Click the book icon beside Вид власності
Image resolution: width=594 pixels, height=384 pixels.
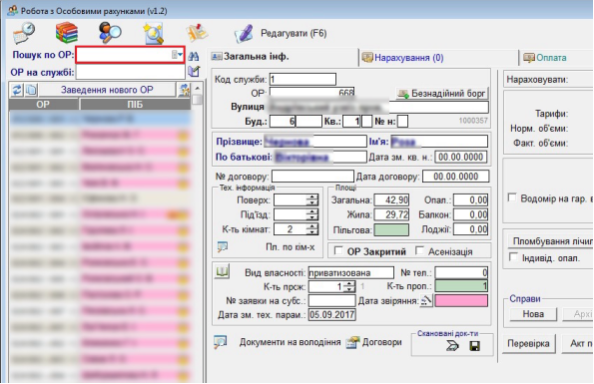tap(222, 272)
